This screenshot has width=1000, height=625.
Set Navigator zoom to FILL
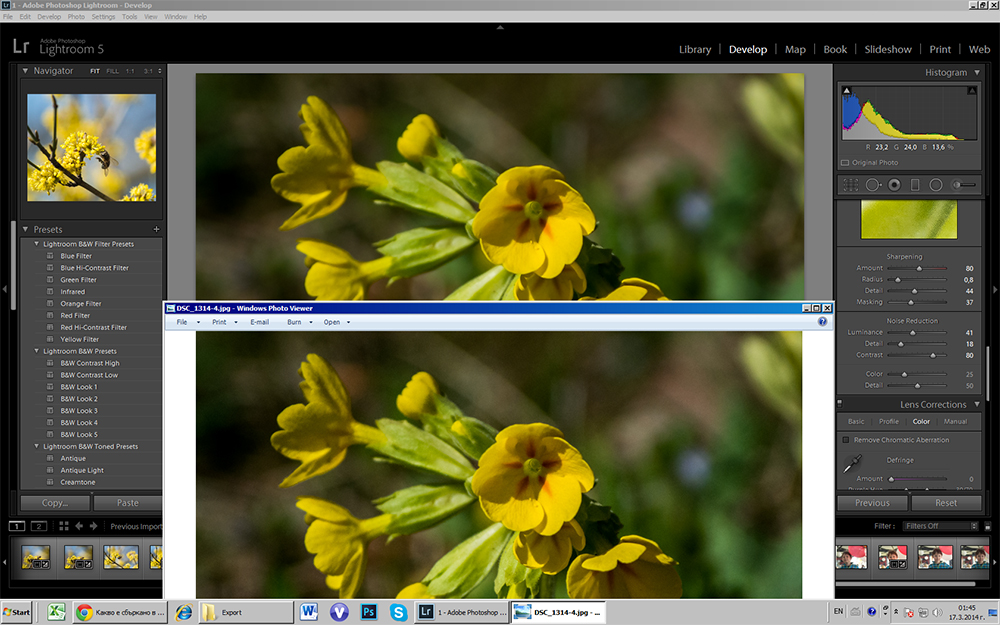click(112, 71)
